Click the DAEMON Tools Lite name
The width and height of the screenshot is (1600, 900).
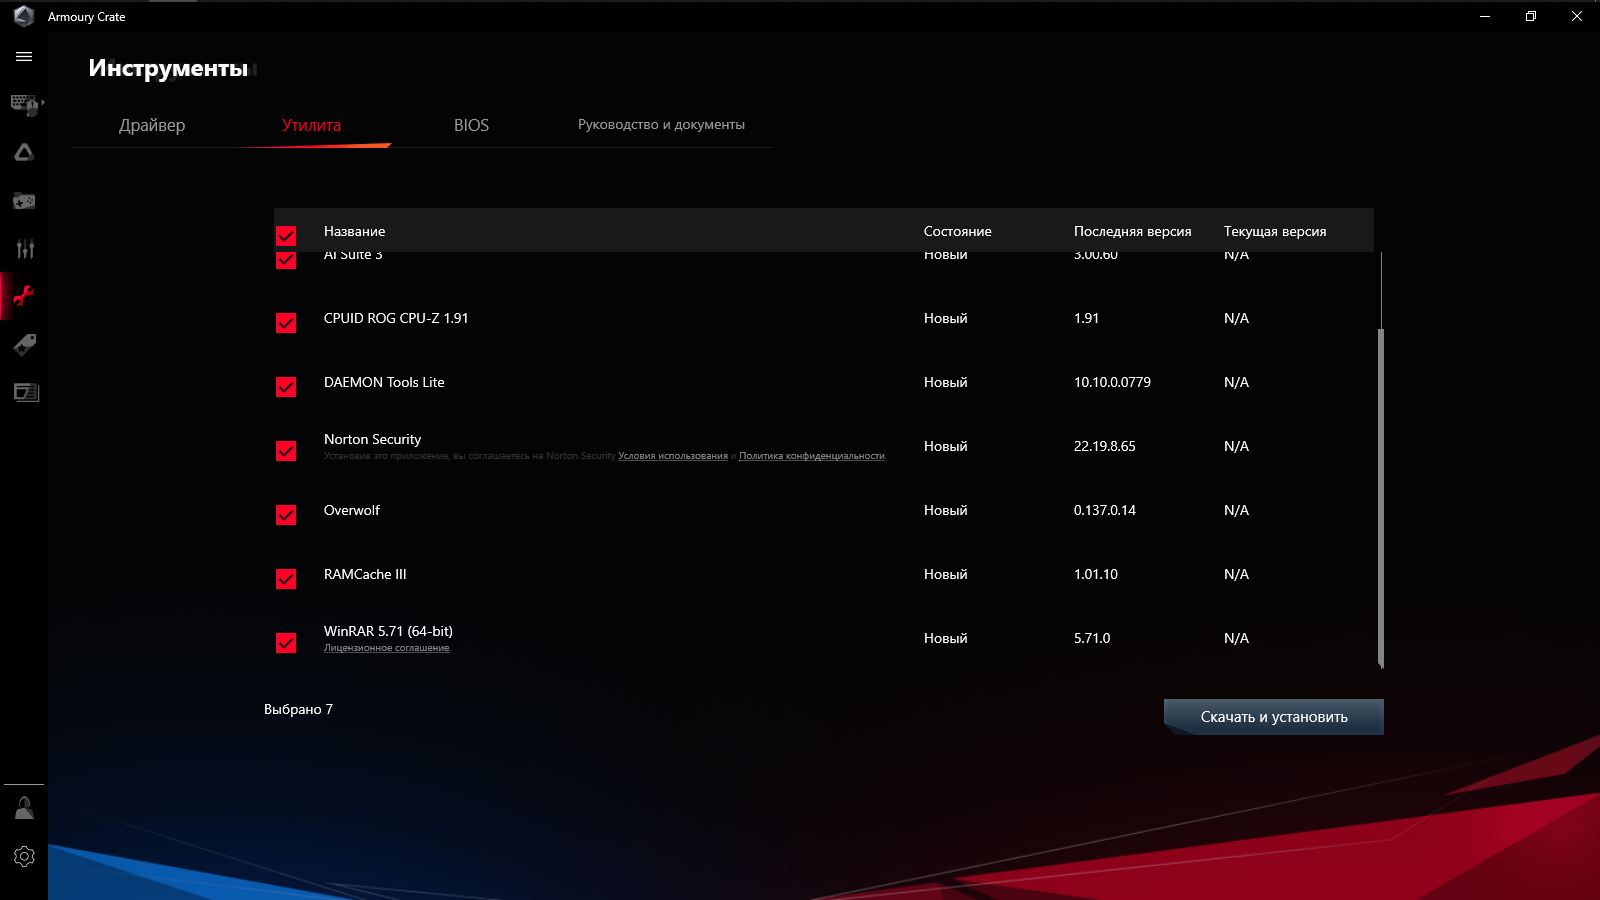tap(384, 382)
